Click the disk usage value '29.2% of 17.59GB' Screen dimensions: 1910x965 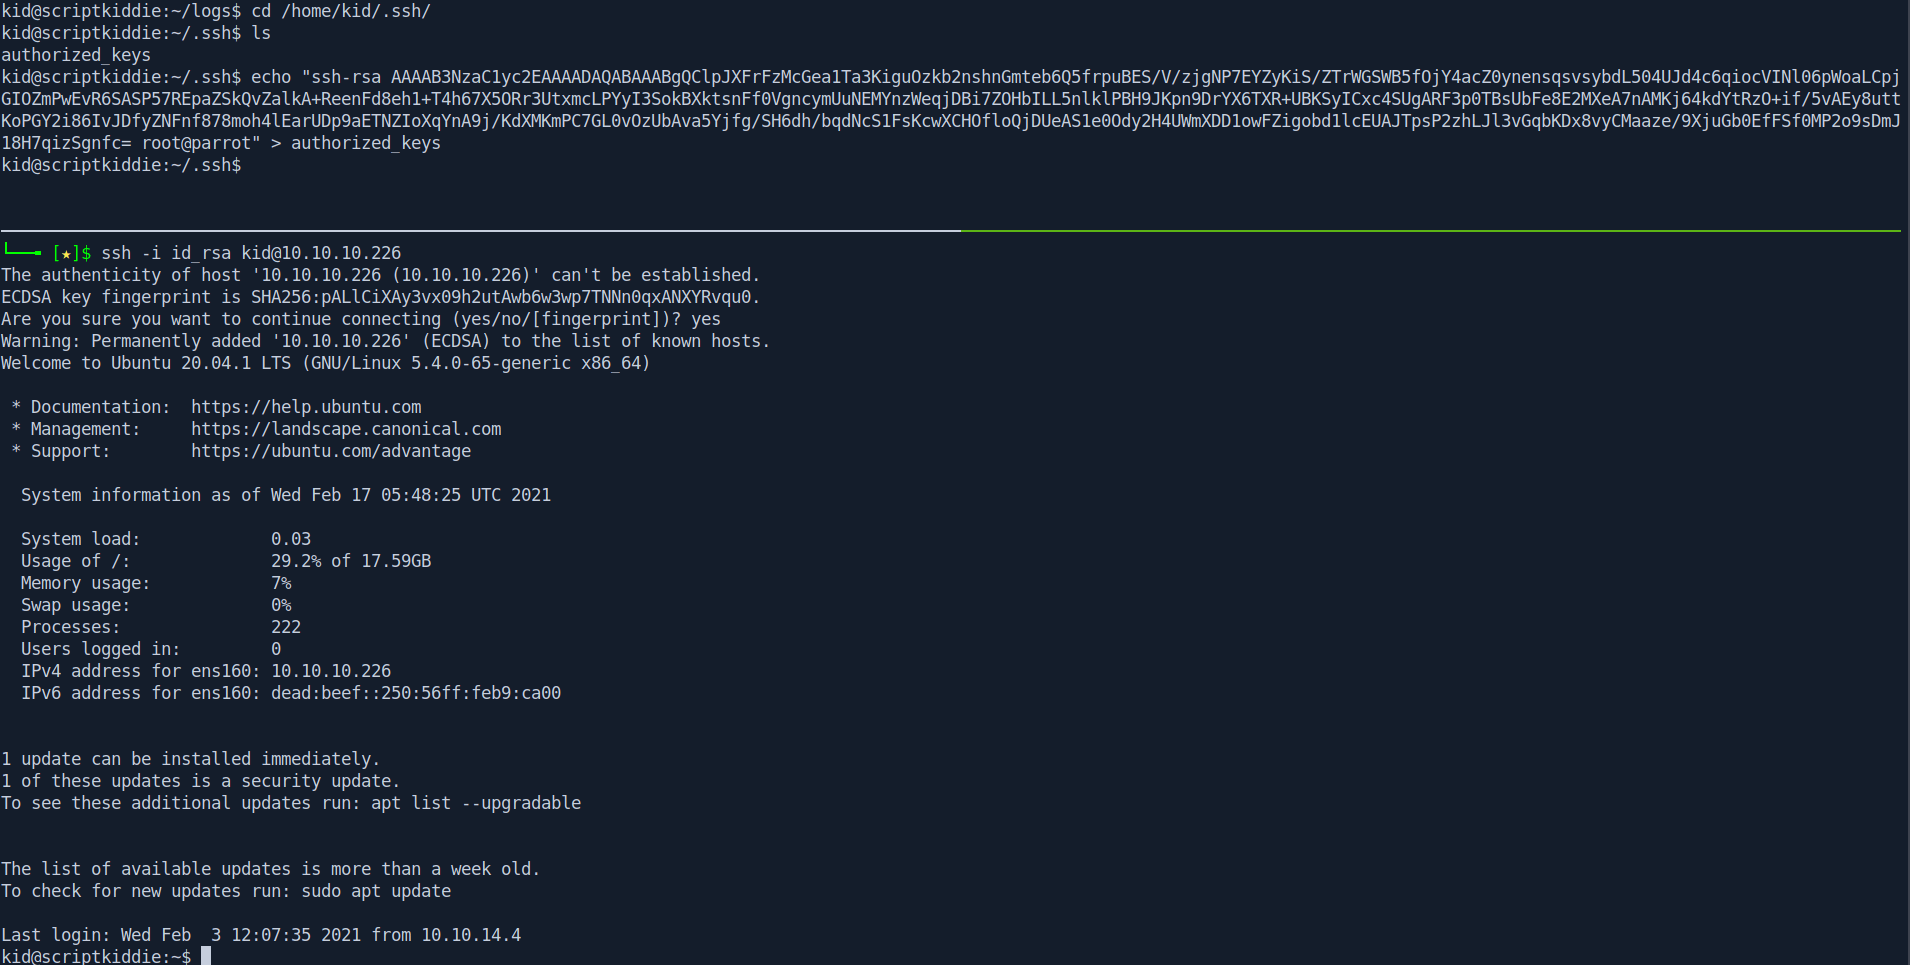pyautogui.click(x=351, y=561)
